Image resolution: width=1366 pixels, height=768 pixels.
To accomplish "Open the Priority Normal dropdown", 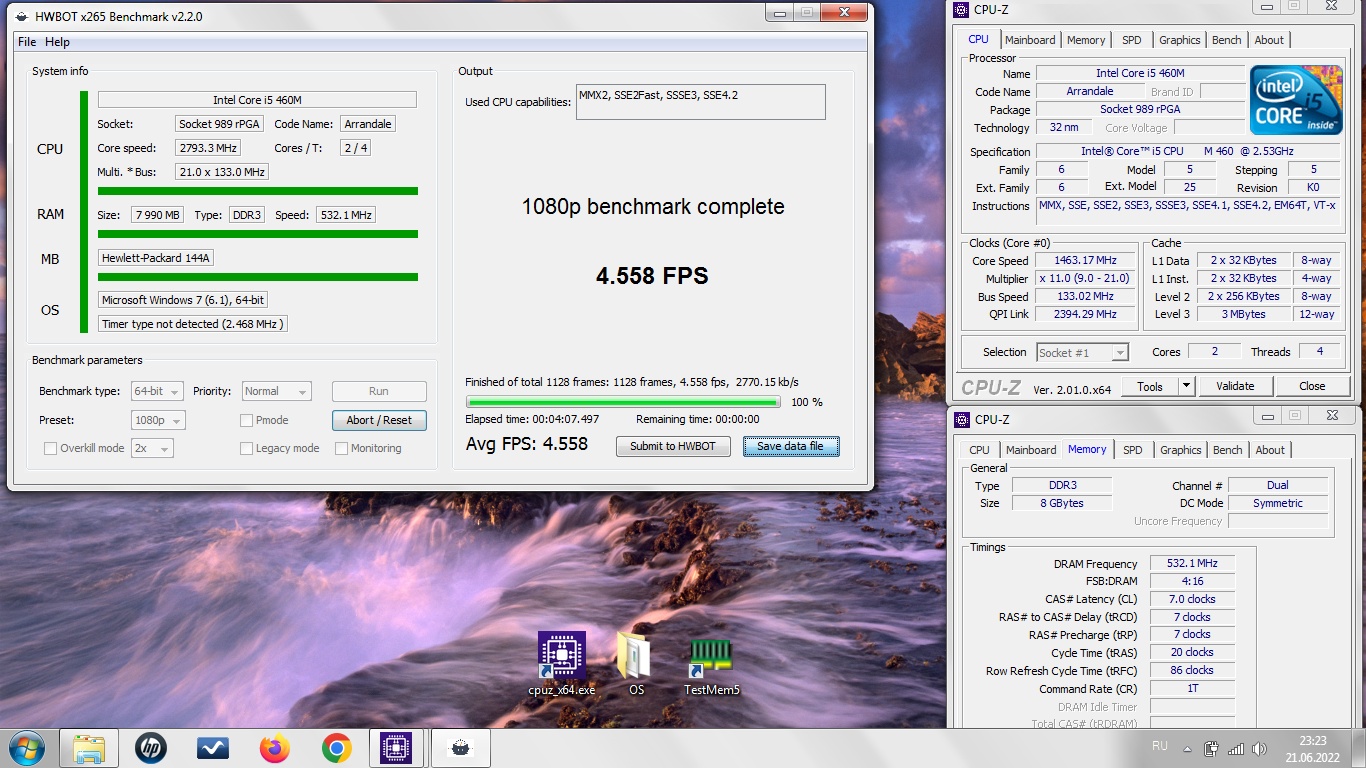I will (276, 392).
